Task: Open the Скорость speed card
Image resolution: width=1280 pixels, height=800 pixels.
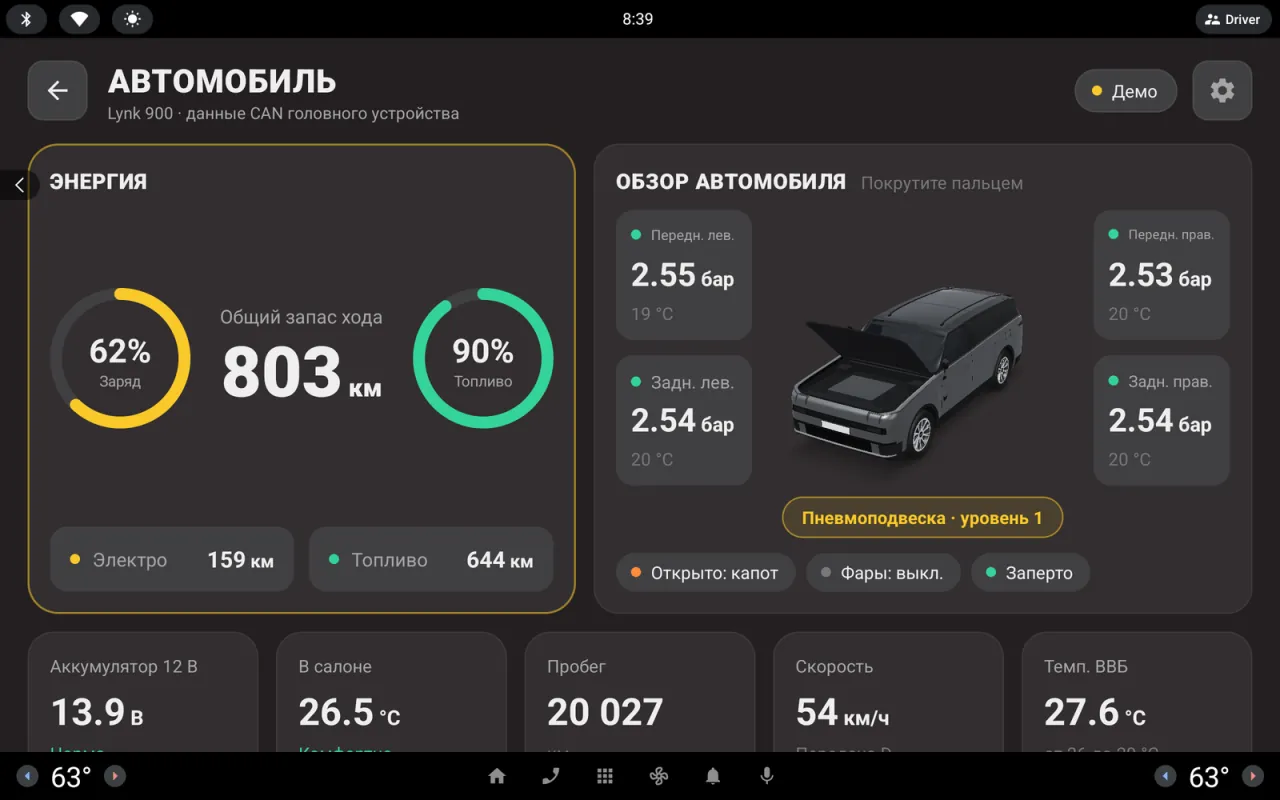Action: pos(888,692)
